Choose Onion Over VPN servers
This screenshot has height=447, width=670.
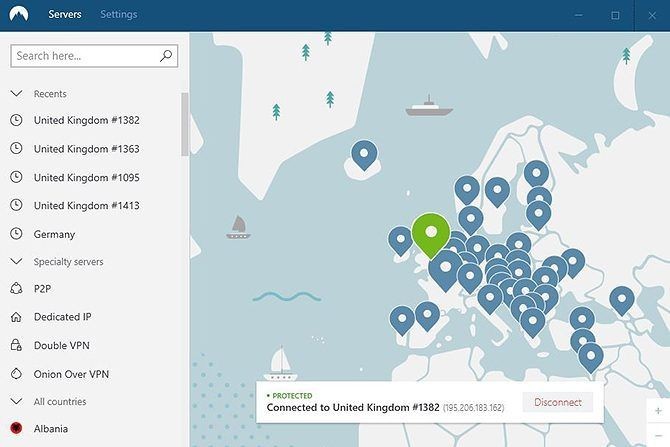(x=71, y=374)
